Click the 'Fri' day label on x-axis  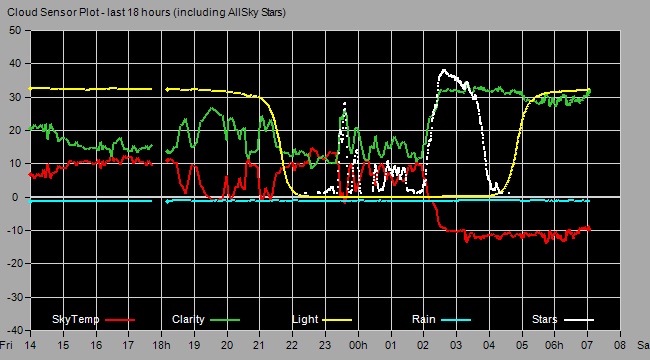6,345
